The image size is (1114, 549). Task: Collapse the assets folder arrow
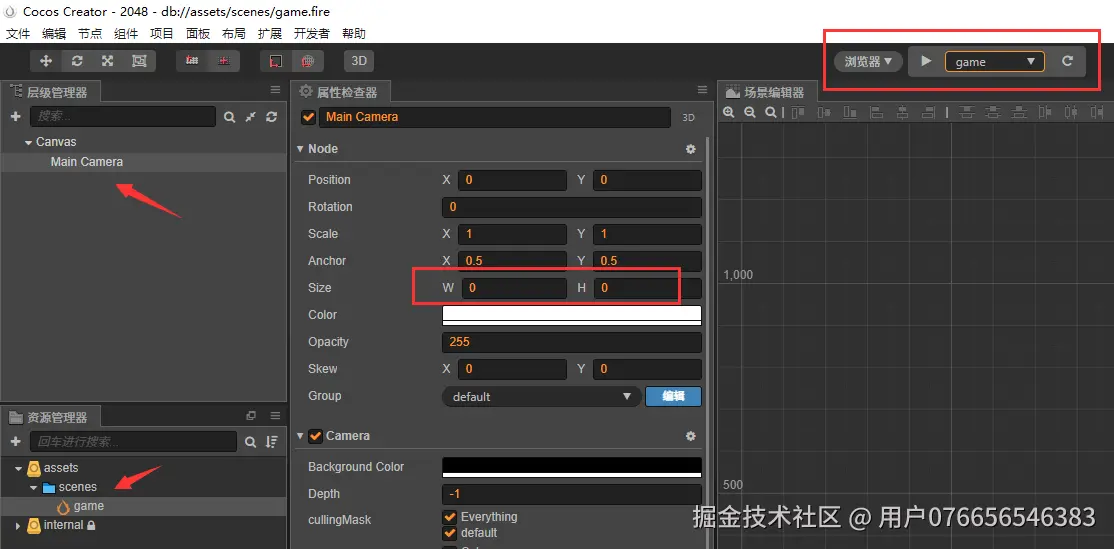(18, 469)
